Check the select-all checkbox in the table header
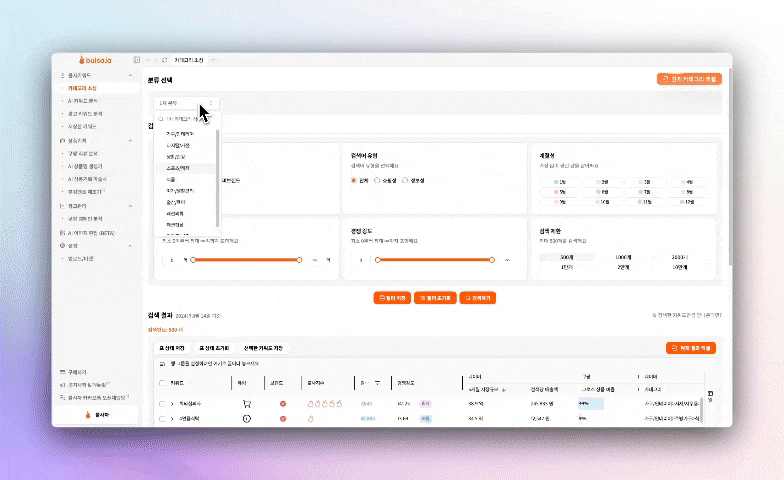The image size is (784, 480). (162, 383)
